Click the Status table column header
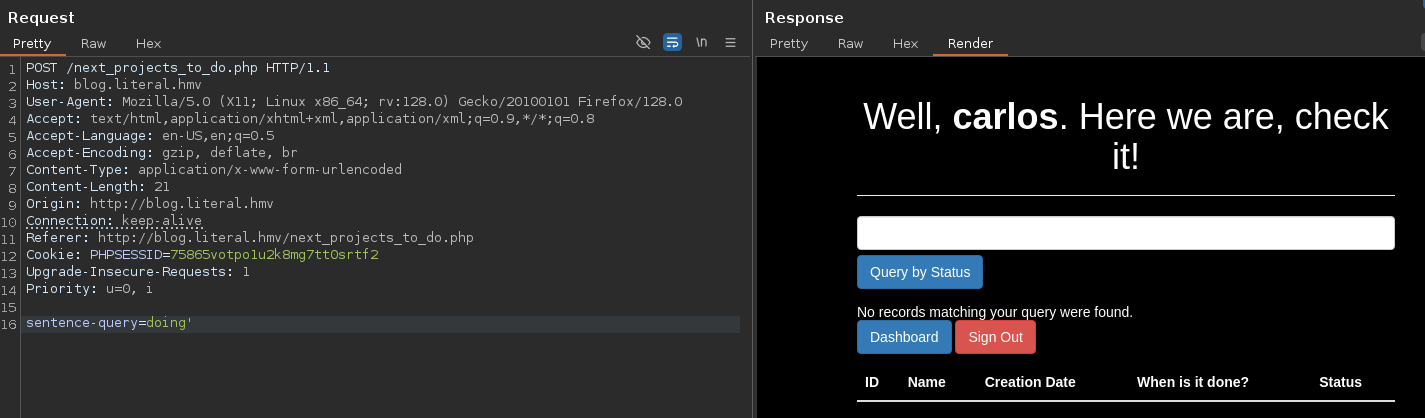 tap(1340, 382)
